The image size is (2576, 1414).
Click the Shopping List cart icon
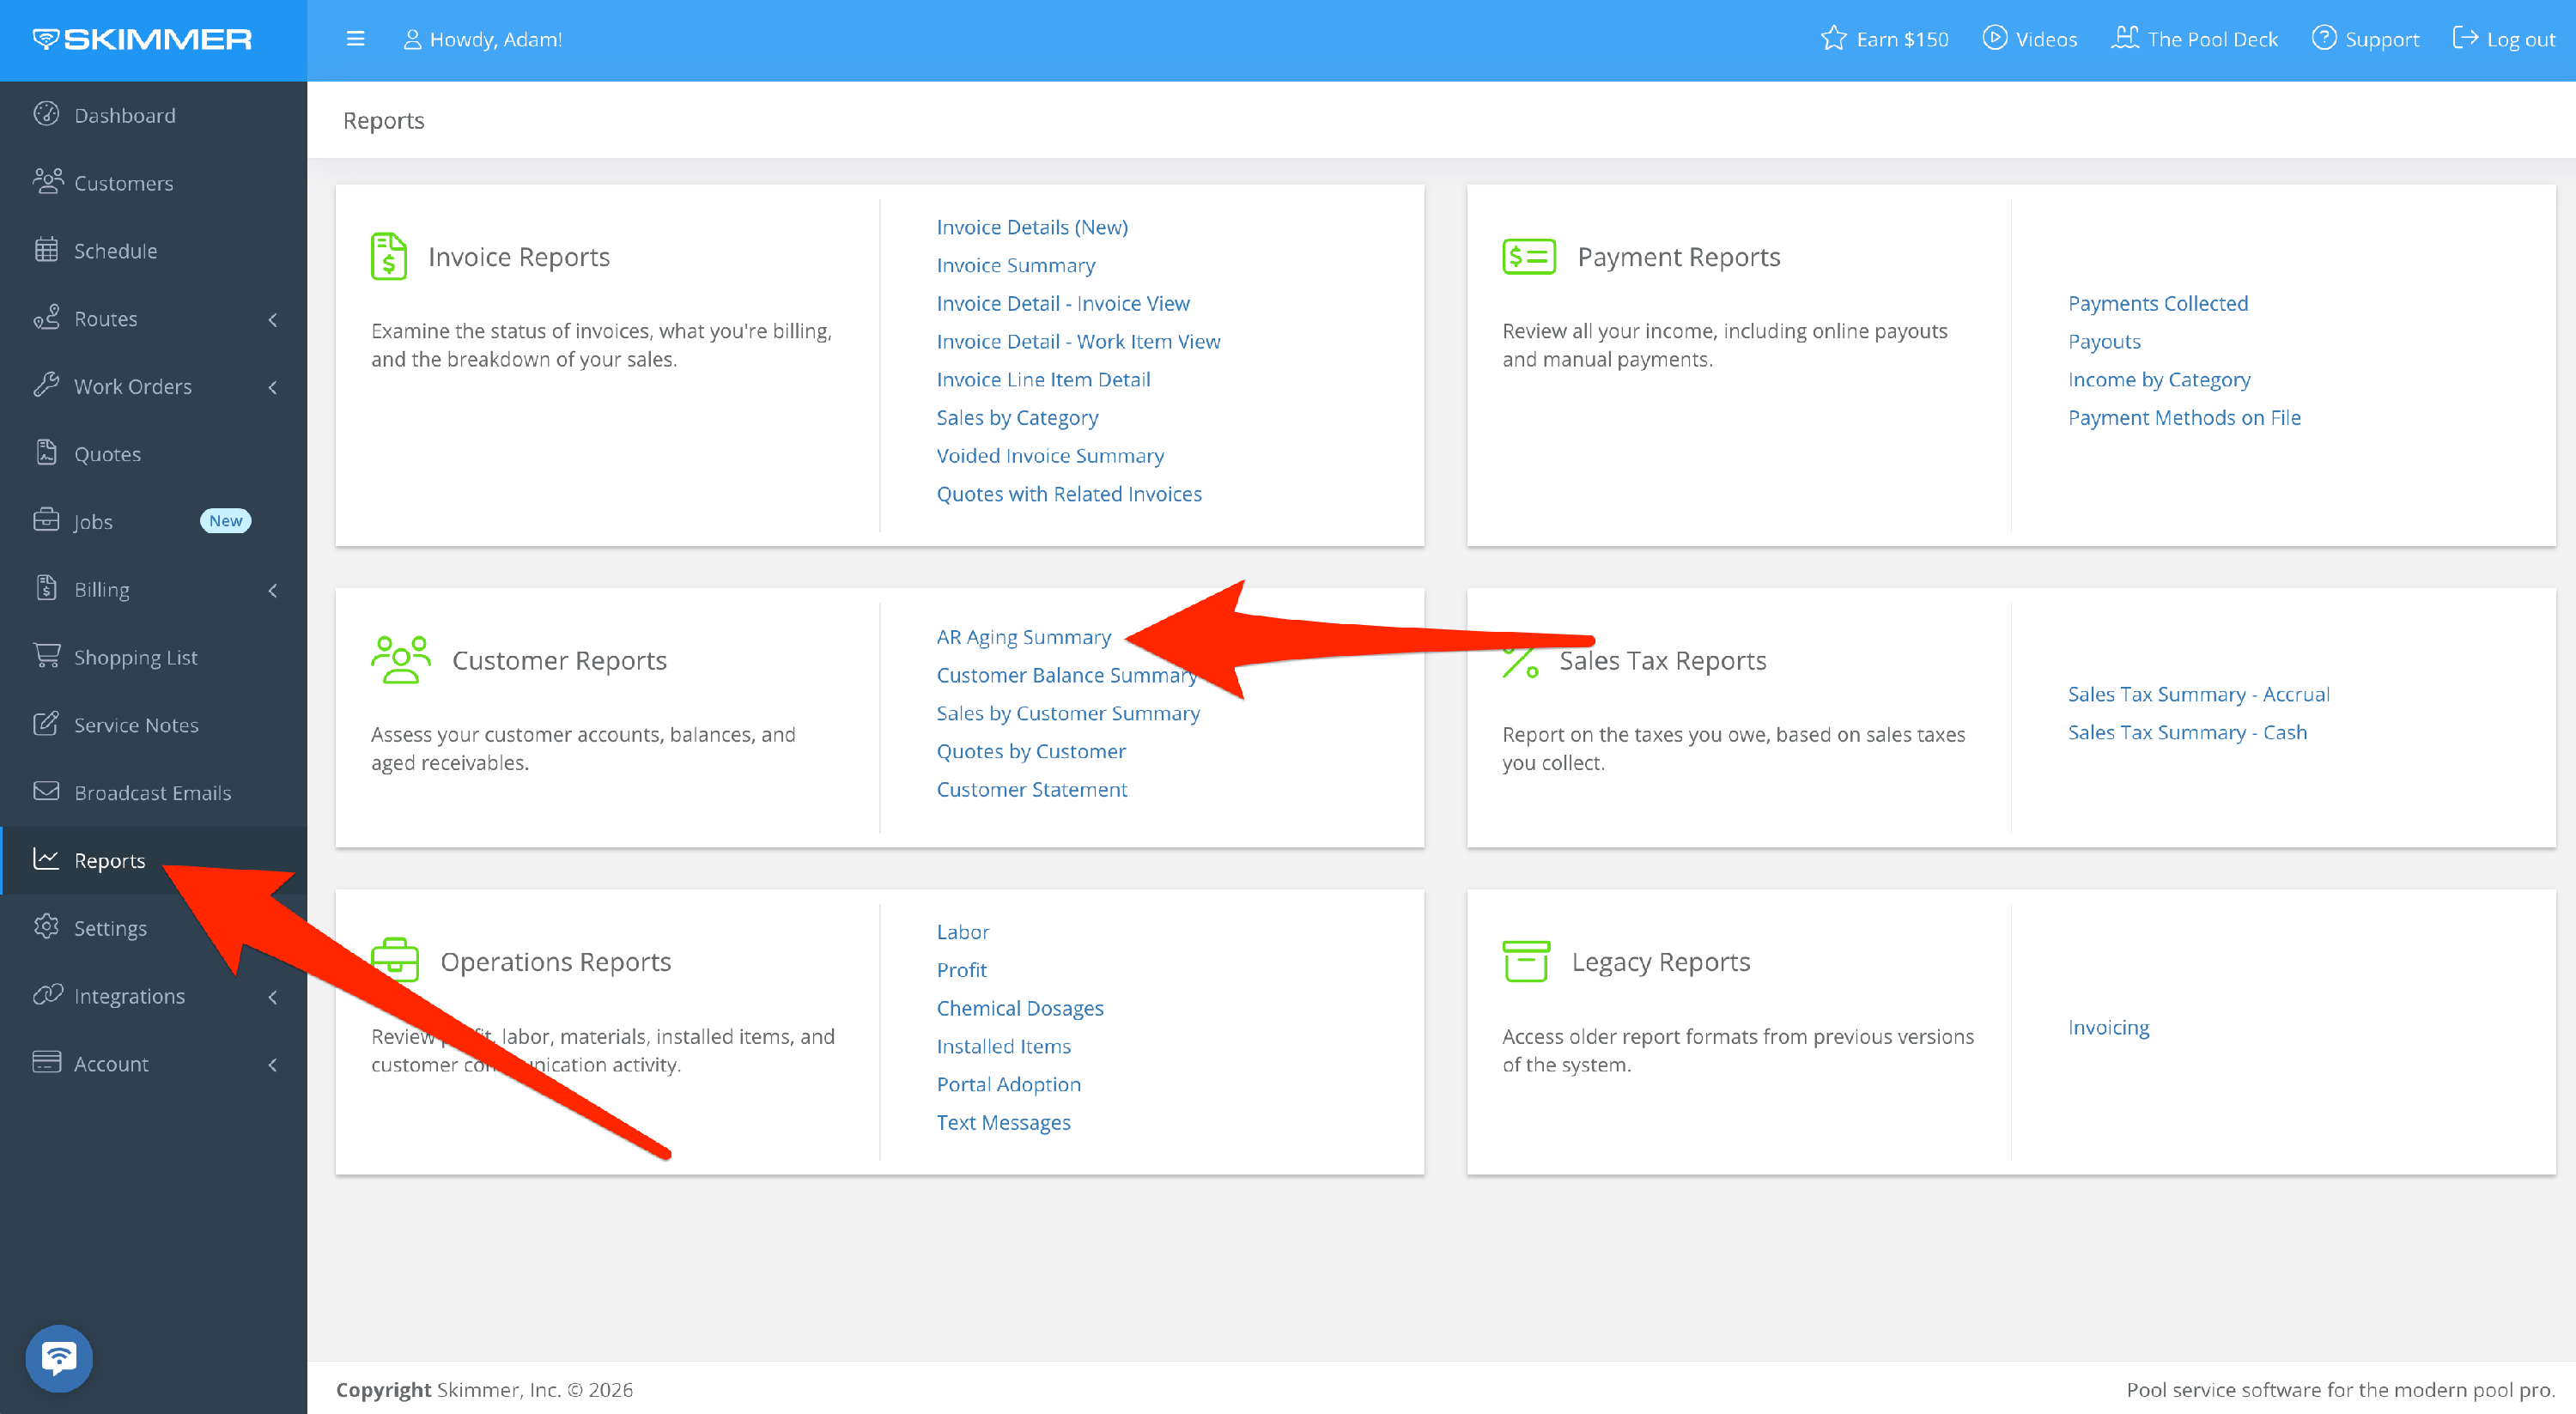click(46, 656)
